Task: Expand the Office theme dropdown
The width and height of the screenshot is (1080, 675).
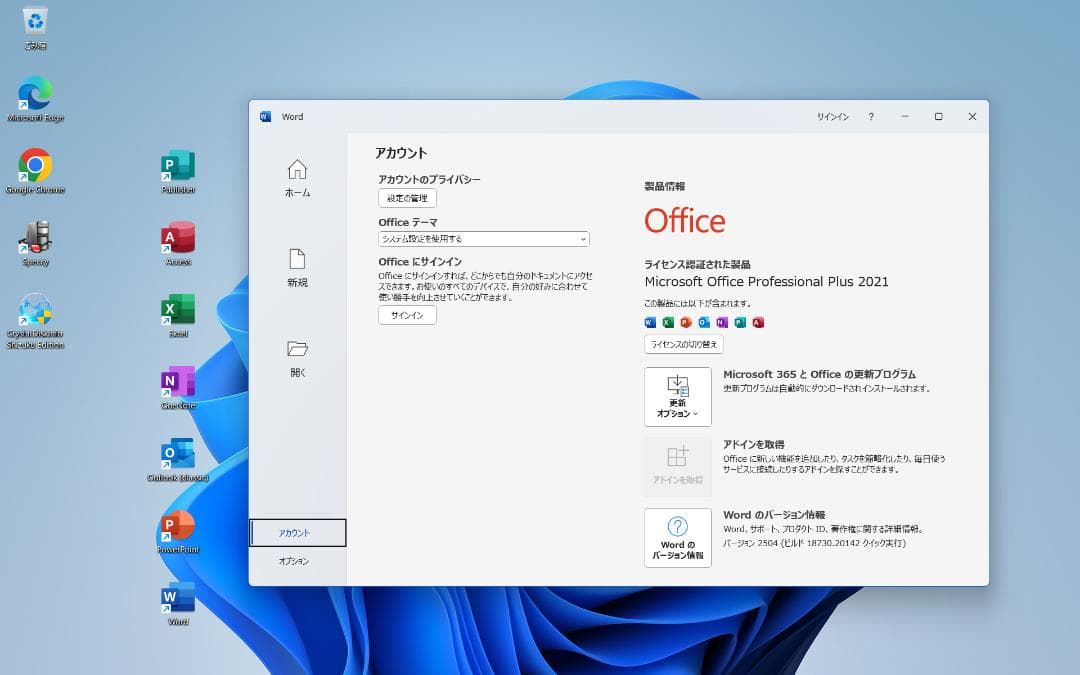Action: tap(484, 239)
